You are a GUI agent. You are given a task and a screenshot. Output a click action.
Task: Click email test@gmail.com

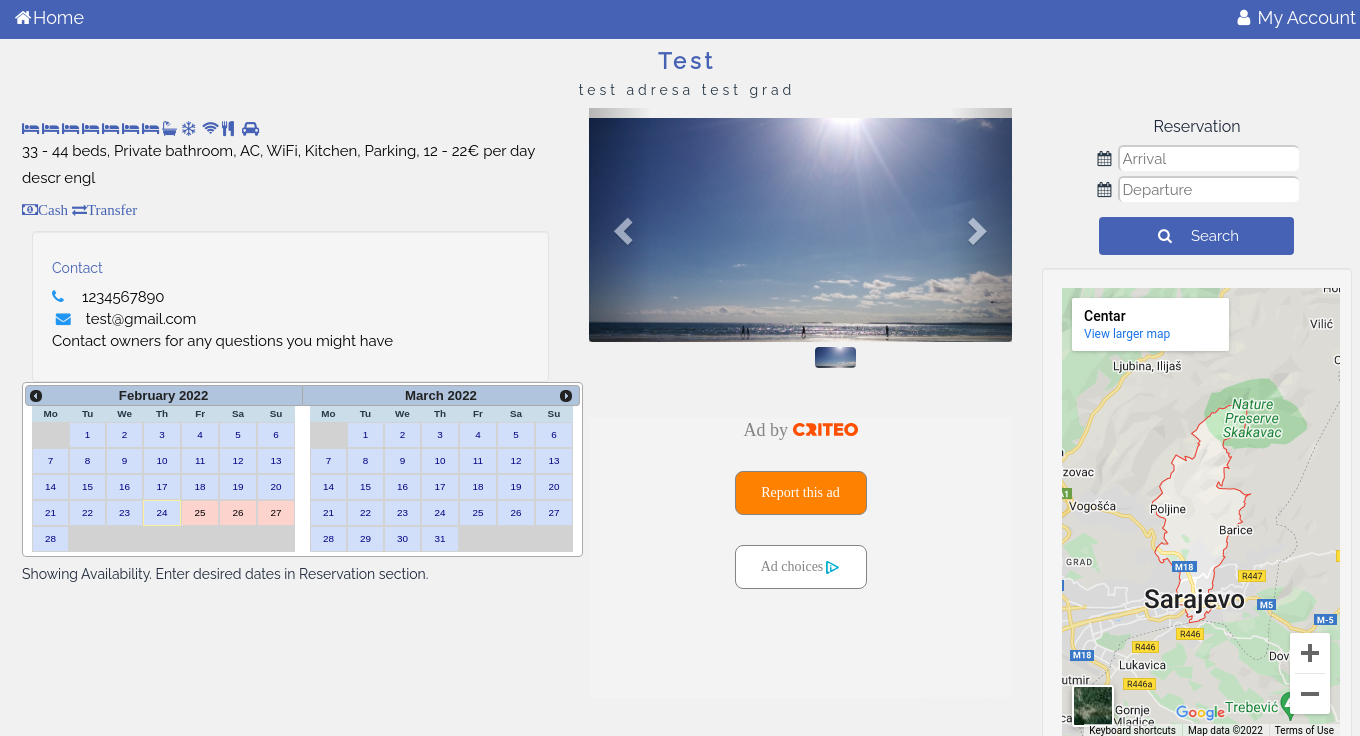[x=141, y=319]
